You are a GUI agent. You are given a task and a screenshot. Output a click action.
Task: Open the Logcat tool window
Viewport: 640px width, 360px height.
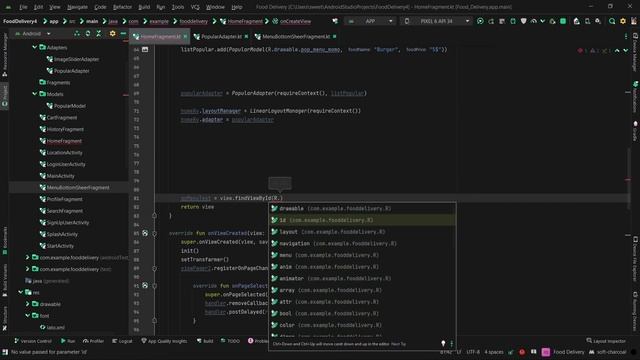[x=122, y=341]
